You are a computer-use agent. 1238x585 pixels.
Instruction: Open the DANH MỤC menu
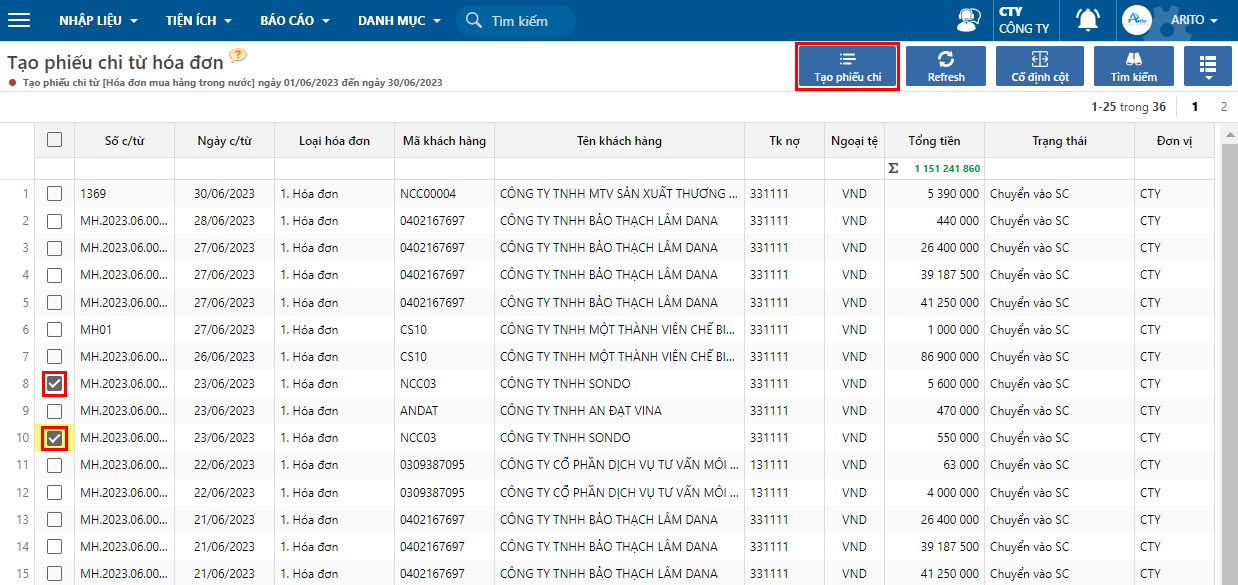[x=398, y=21]
